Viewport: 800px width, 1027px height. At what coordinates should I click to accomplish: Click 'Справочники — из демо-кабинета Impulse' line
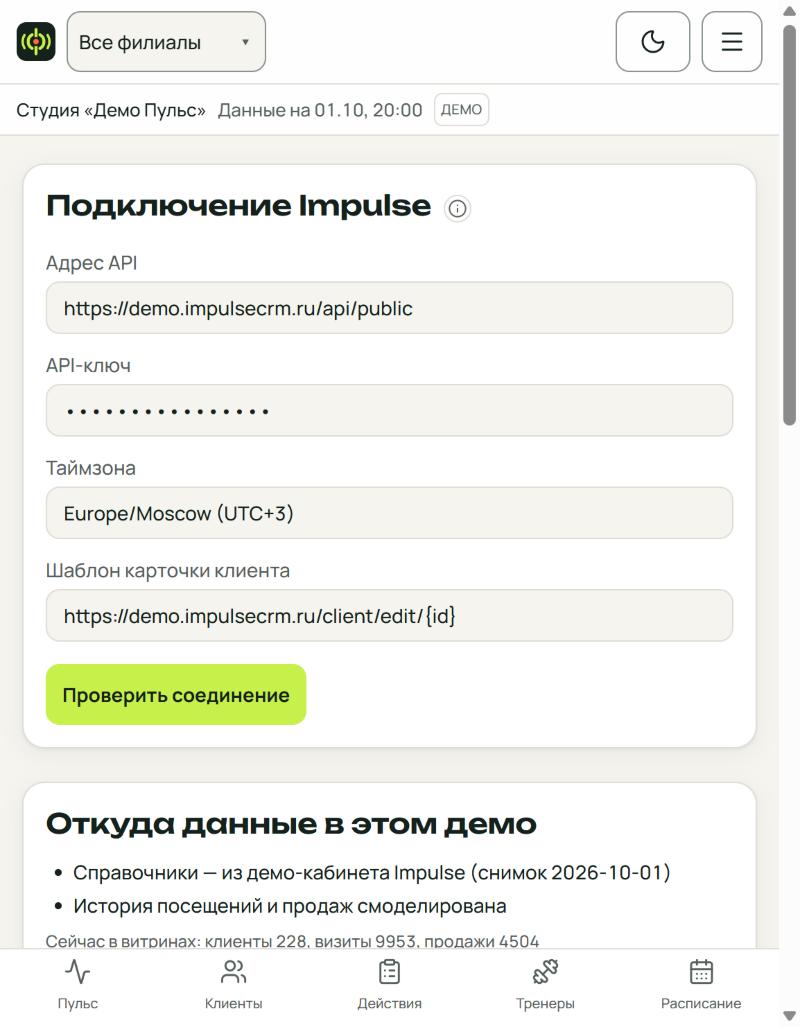(371, 873)
